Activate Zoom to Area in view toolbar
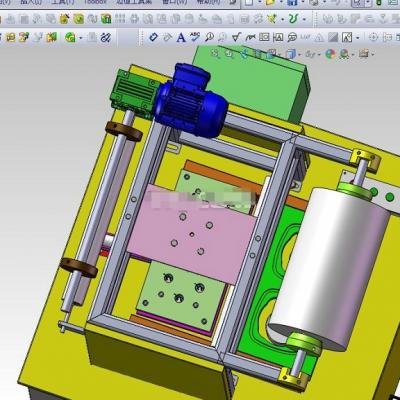This screenshot has width=400, height=400. [x=230, y=53]
